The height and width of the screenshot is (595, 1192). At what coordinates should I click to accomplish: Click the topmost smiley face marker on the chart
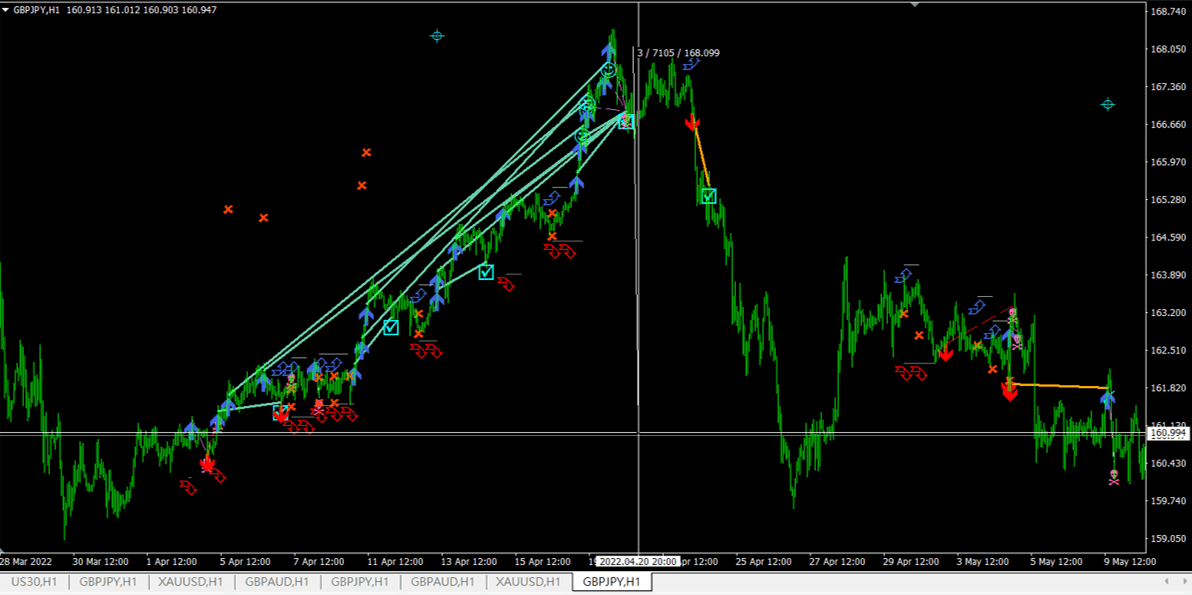click(x=608, y=70)
